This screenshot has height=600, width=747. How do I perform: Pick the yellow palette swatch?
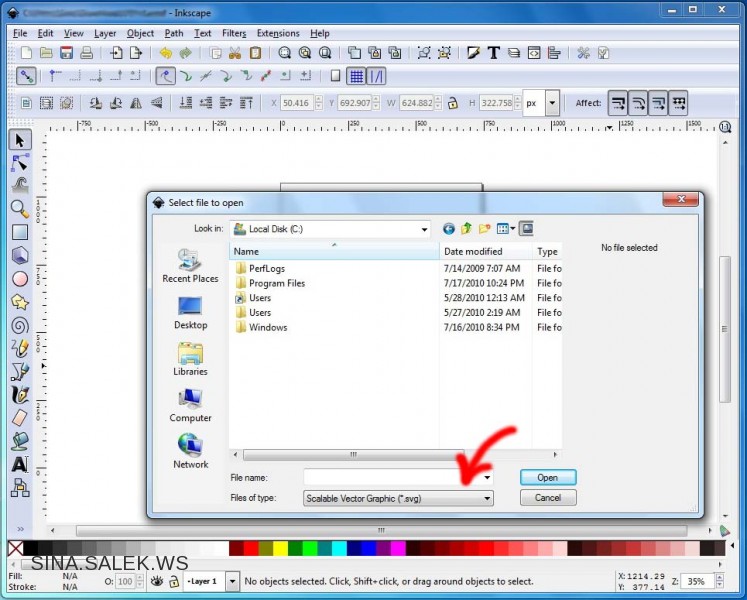(280, 549)
